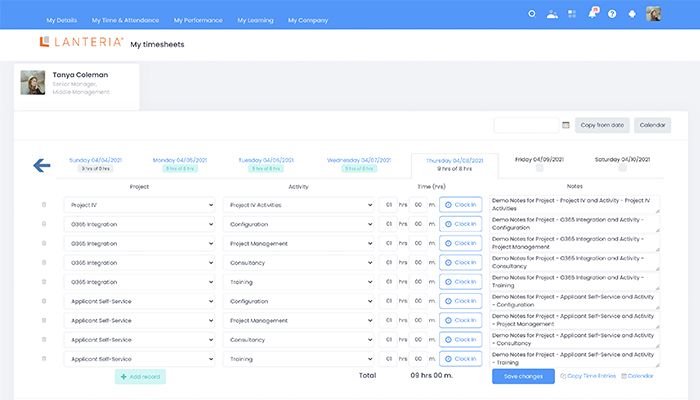Click the notifications bell icon

[x=592, y=14]
